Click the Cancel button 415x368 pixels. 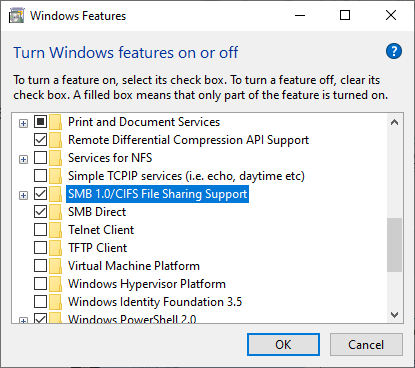tap(366, 345)
